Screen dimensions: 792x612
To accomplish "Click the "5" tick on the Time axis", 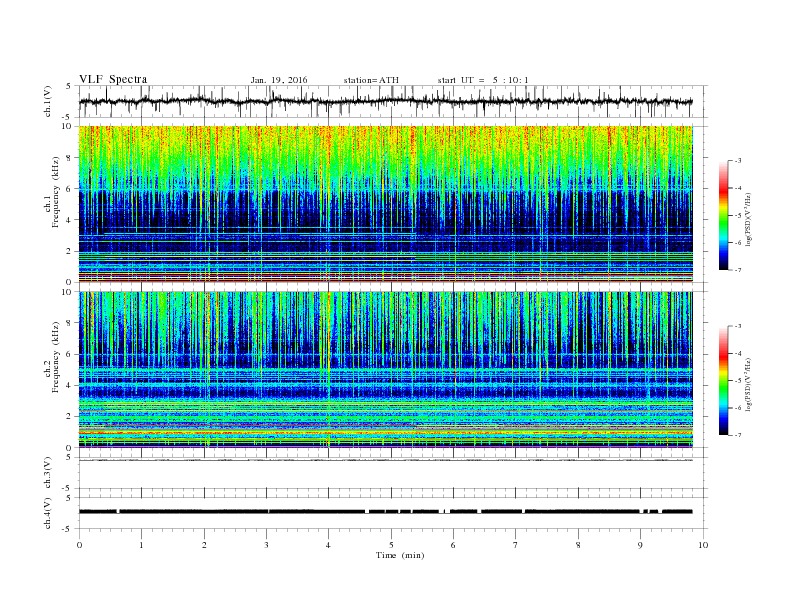I will coord(391,545).
